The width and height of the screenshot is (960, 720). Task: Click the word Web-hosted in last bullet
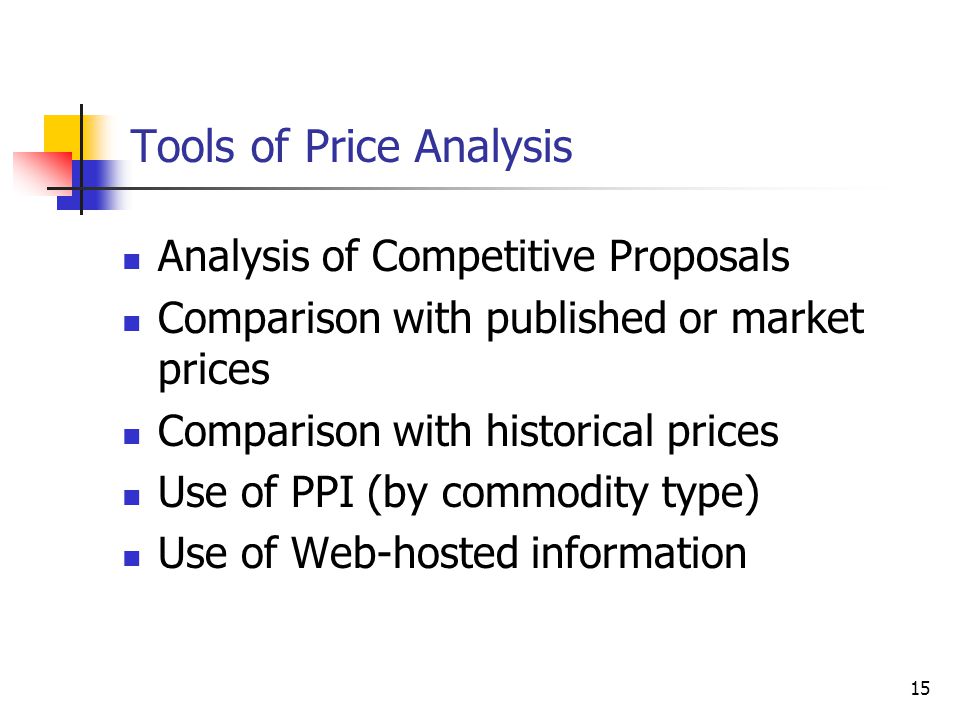[404, 553]
